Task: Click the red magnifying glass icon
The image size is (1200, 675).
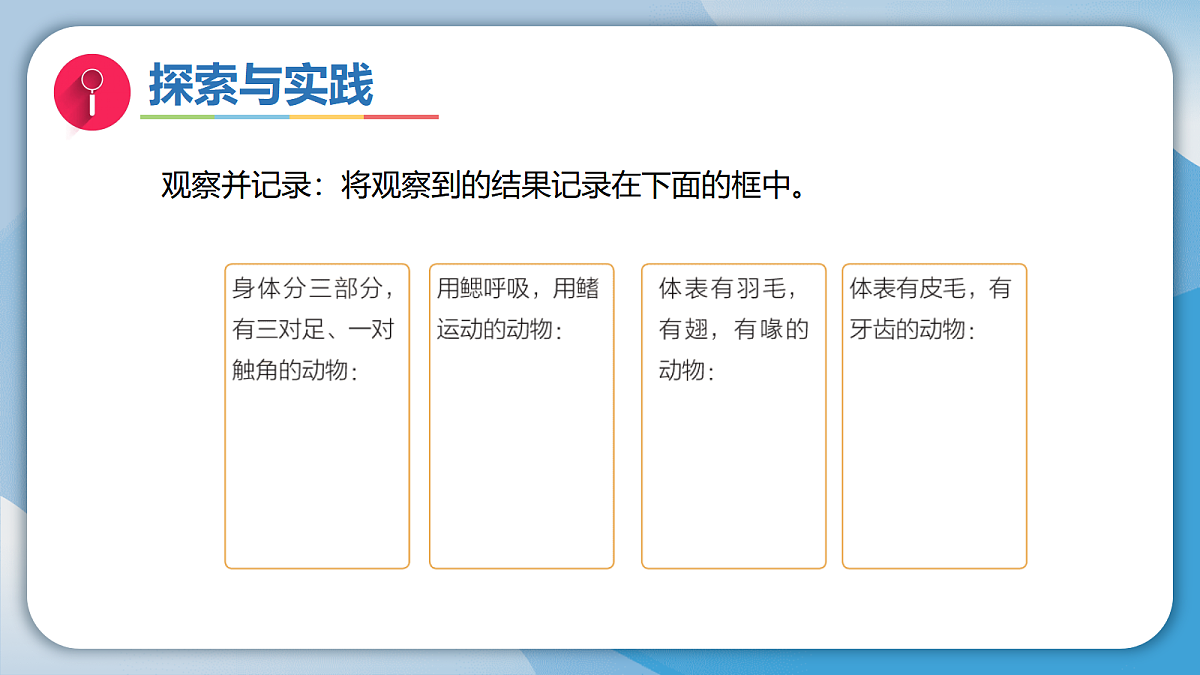Action: (x=92, y=92)
